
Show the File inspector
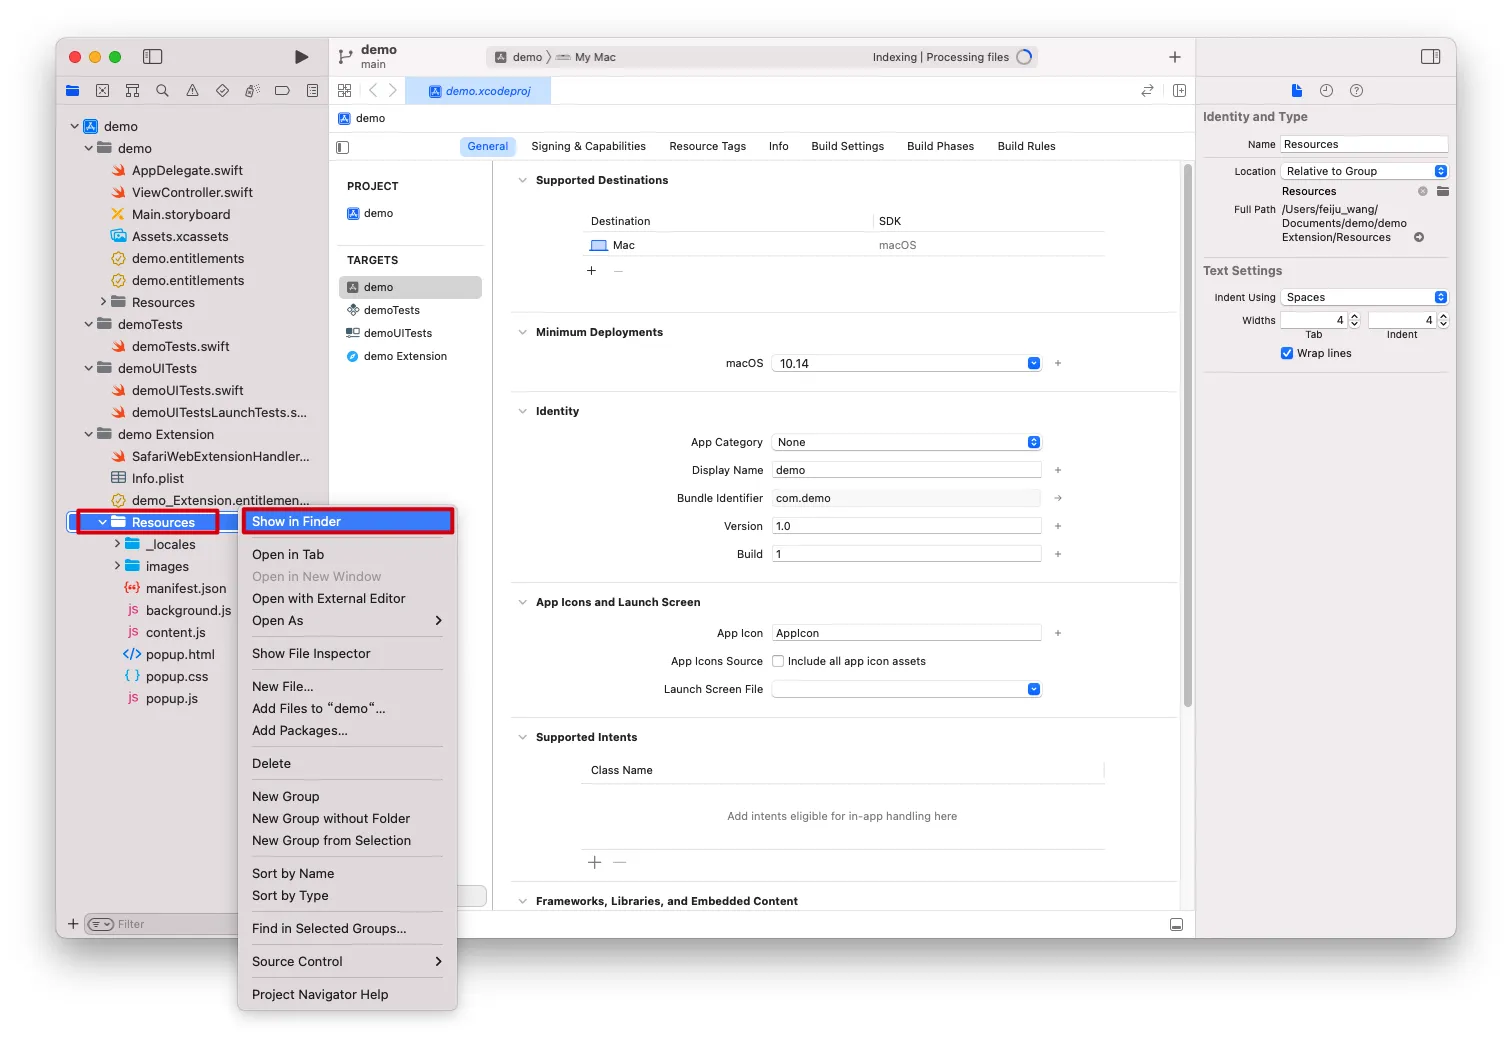pyautogui.click(x=1297, y=91)
